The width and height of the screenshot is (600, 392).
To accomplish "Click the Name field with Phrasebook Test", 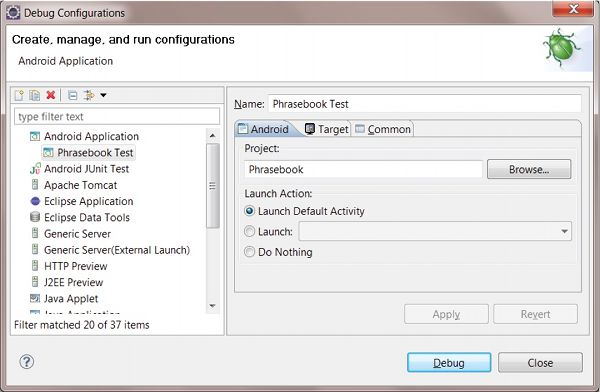I will pos(425,104).
